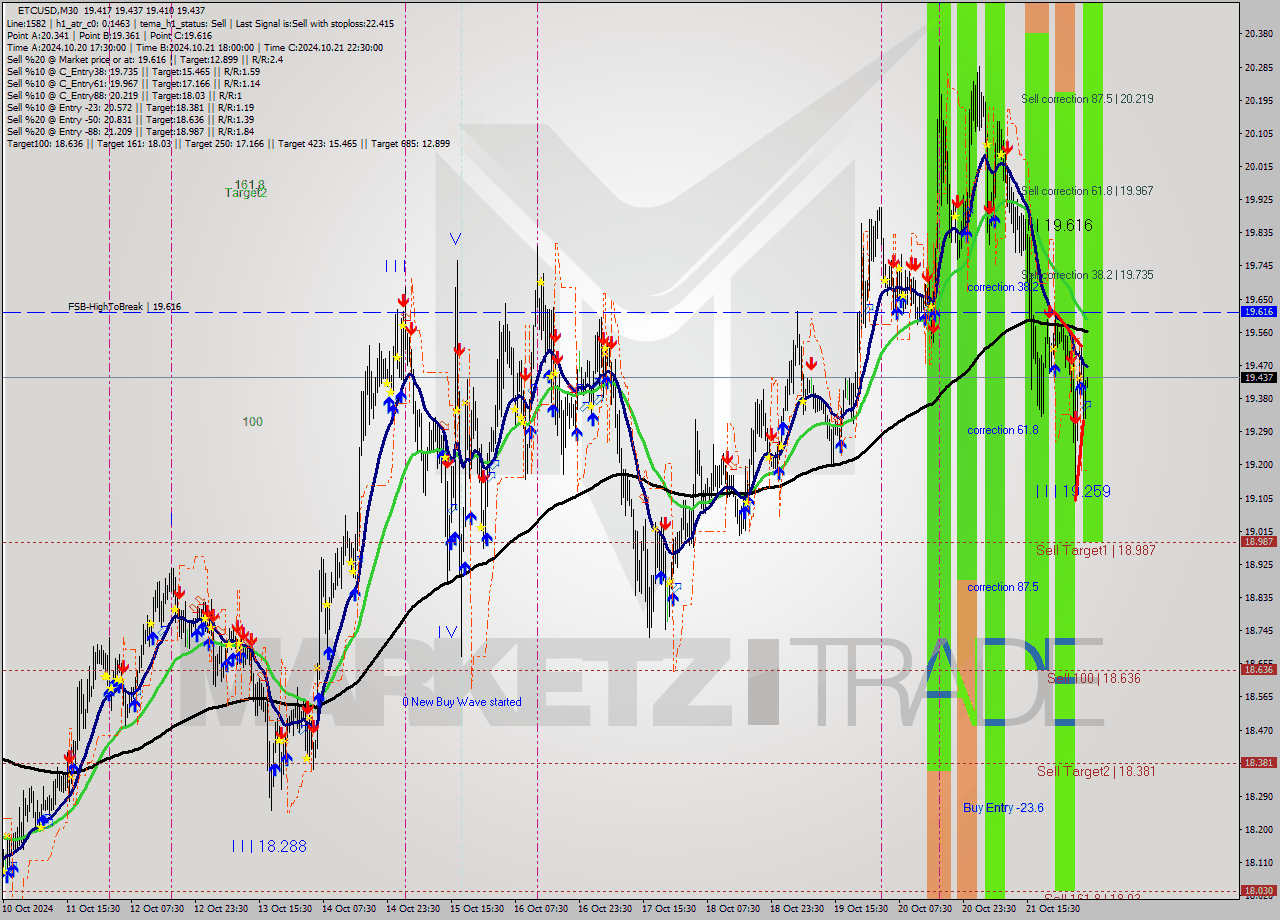
Task: Select the blue 'I V' wave label
Action: (446, 631)
